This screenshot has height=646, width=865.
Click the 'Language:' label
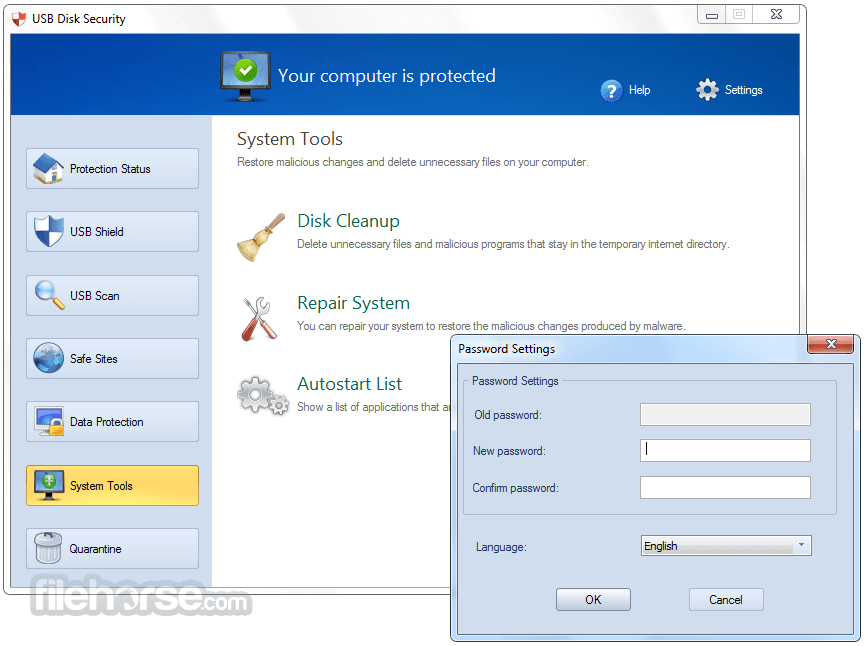(501, 547)
